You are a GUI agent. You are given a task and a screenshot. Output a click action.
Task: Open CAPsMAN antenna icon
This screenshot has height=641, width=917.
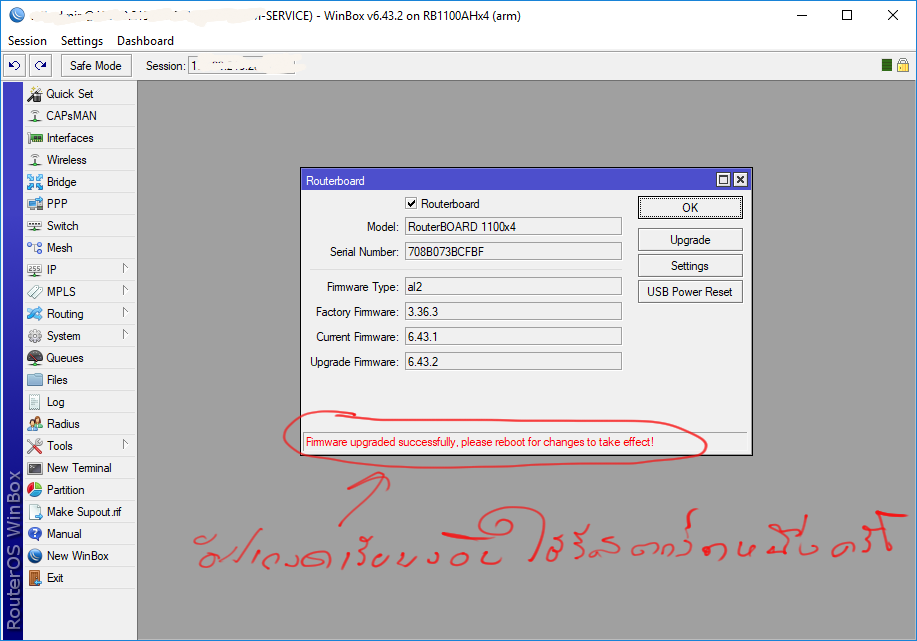pos(35,116)
